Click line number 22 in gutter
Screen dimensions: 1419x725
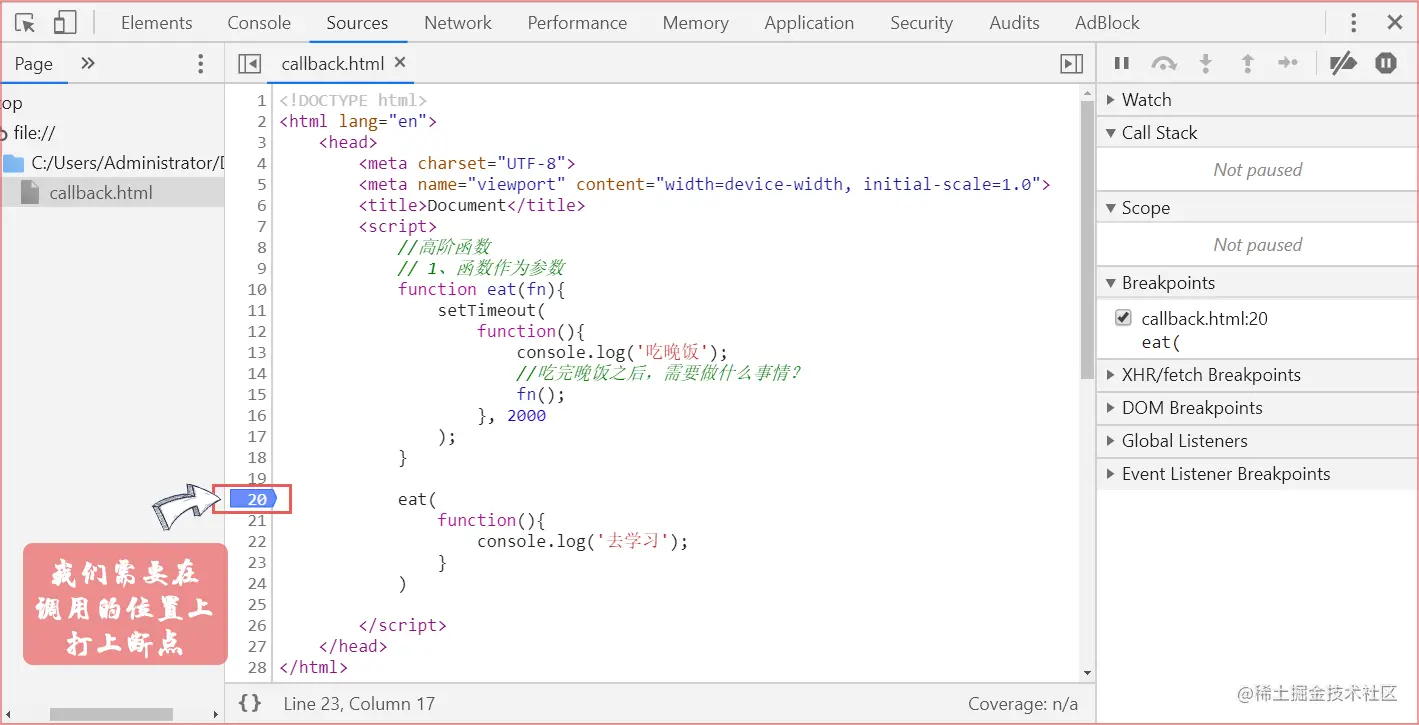pos(257,541)
